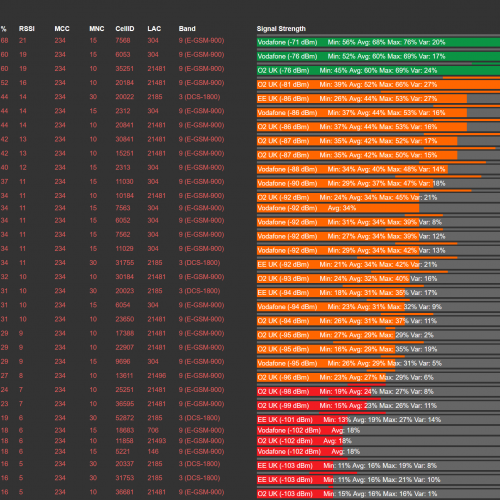The width and height of the screenshot is (500, 500).
Task: Click the Band cell in CellID 20337 row
Action: tap(199, 464)
